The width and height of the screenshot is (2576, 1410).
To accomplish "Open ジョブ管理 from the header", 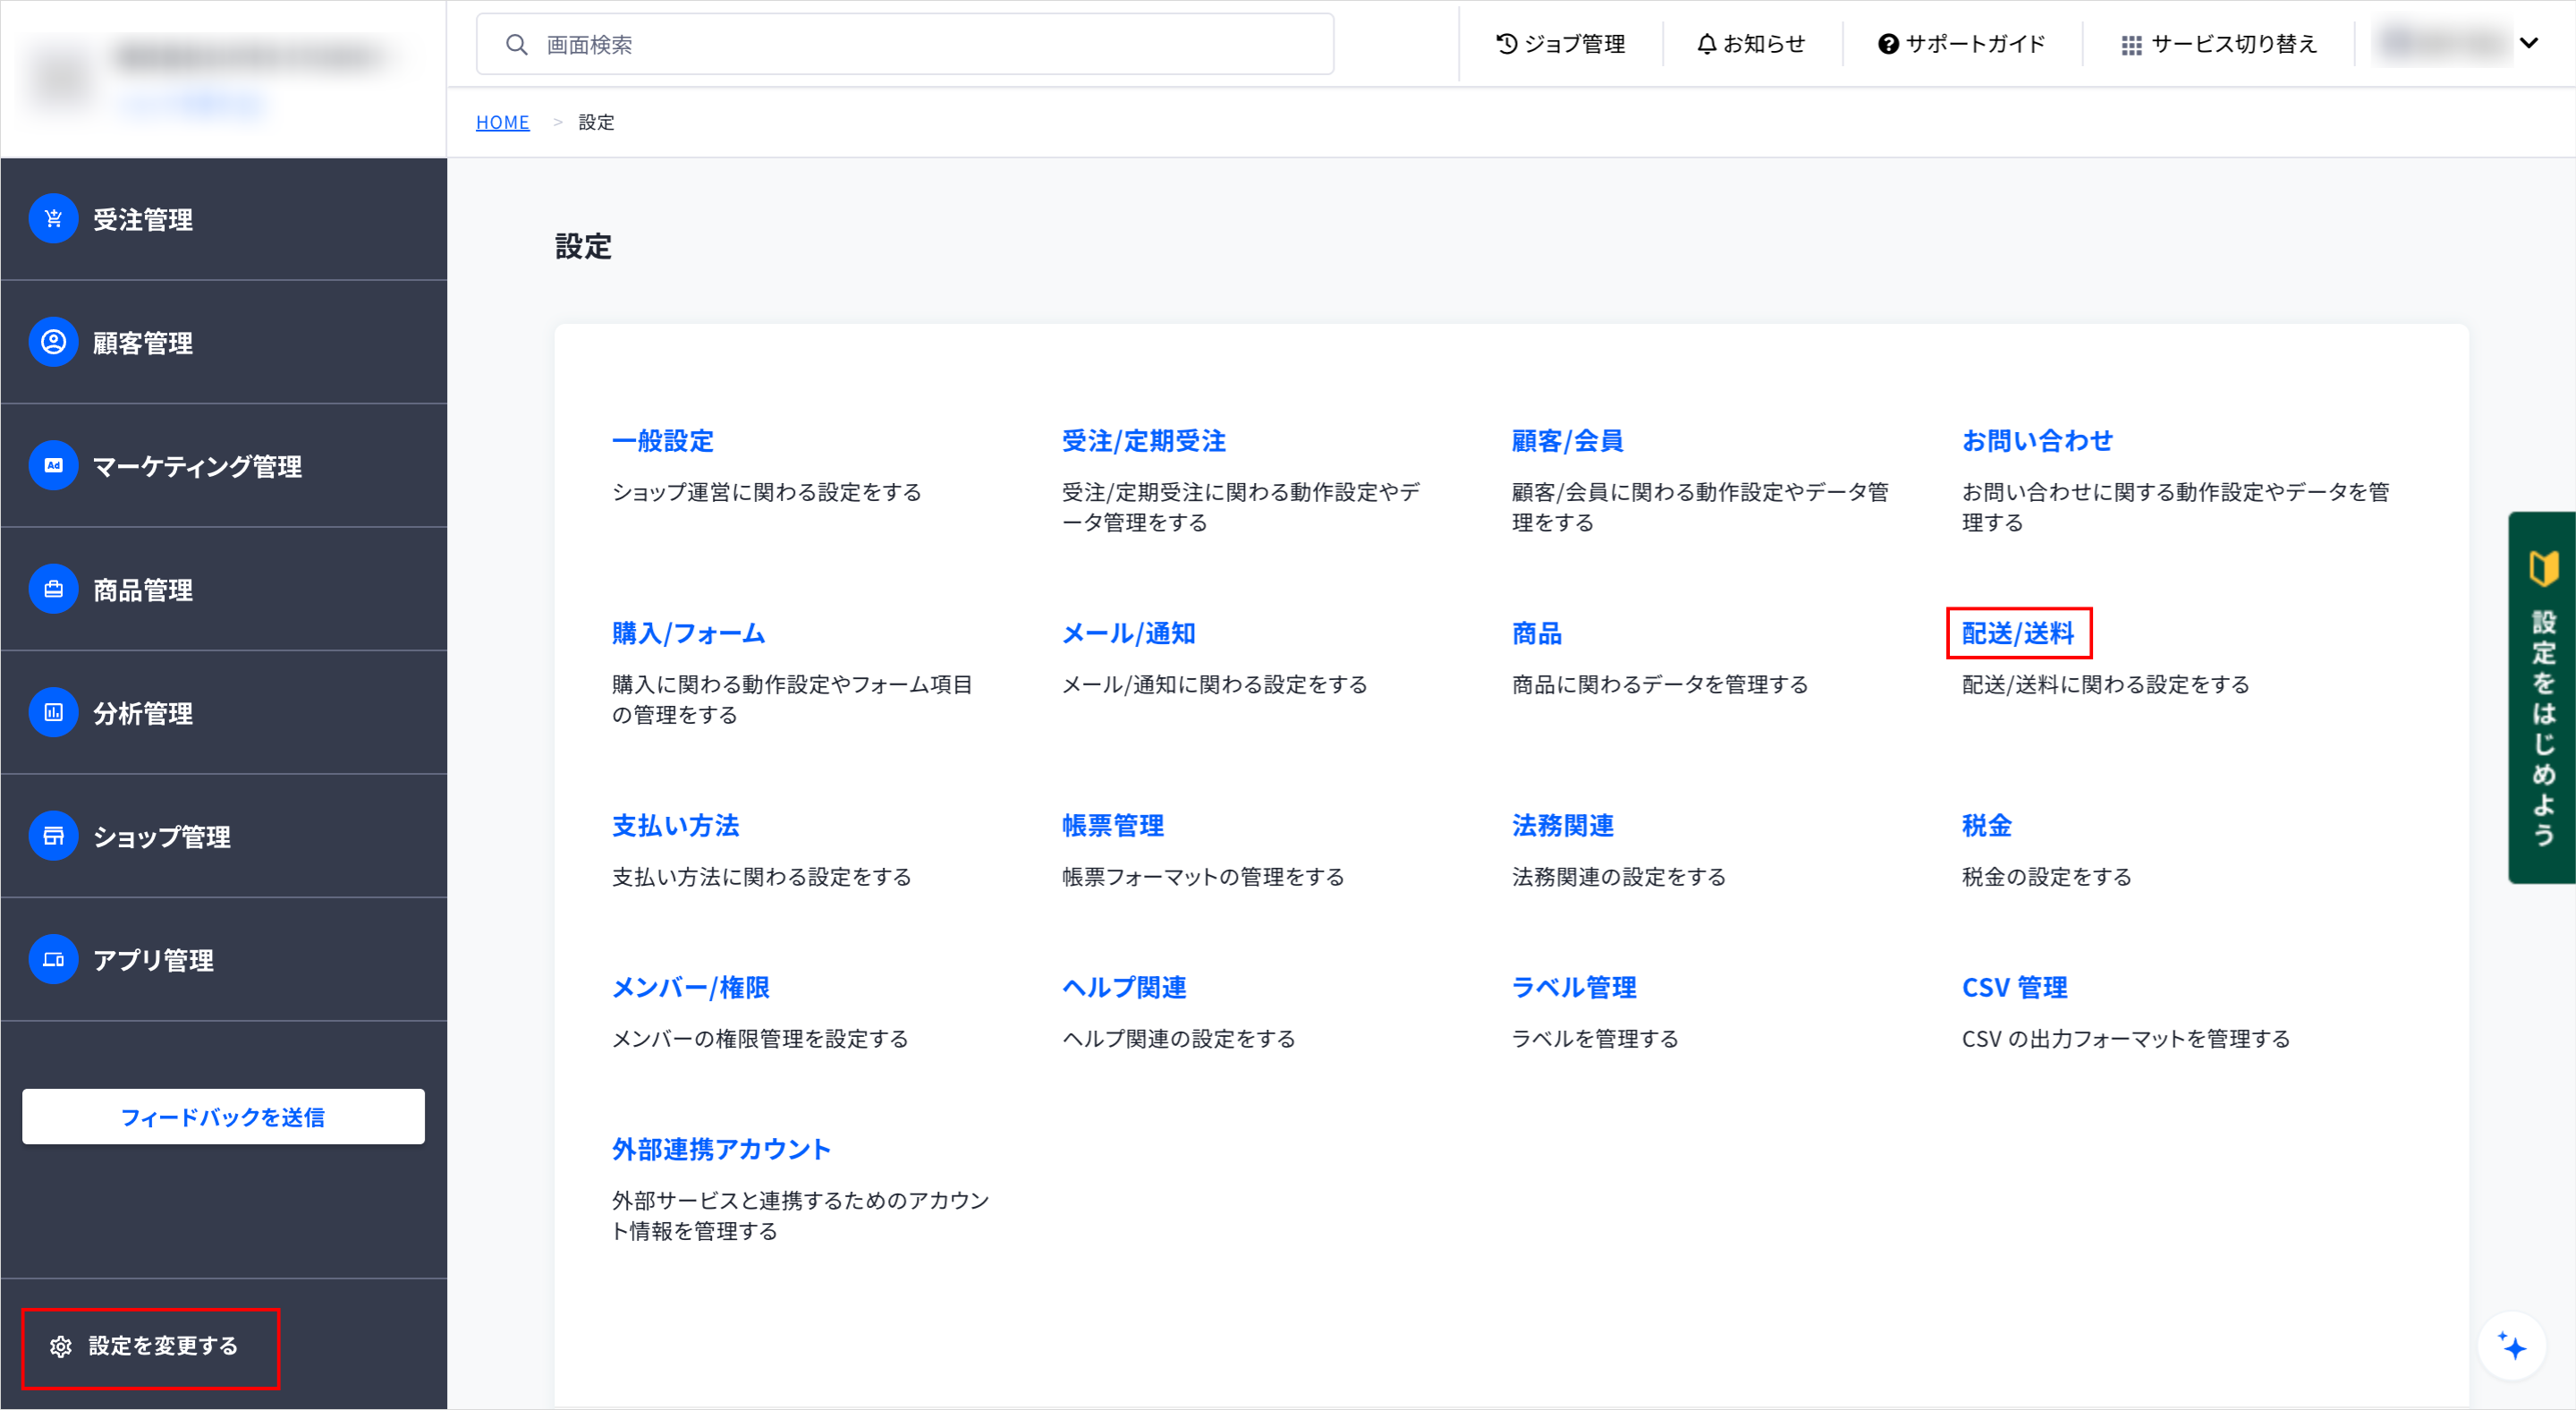I will click(1560, 44).
